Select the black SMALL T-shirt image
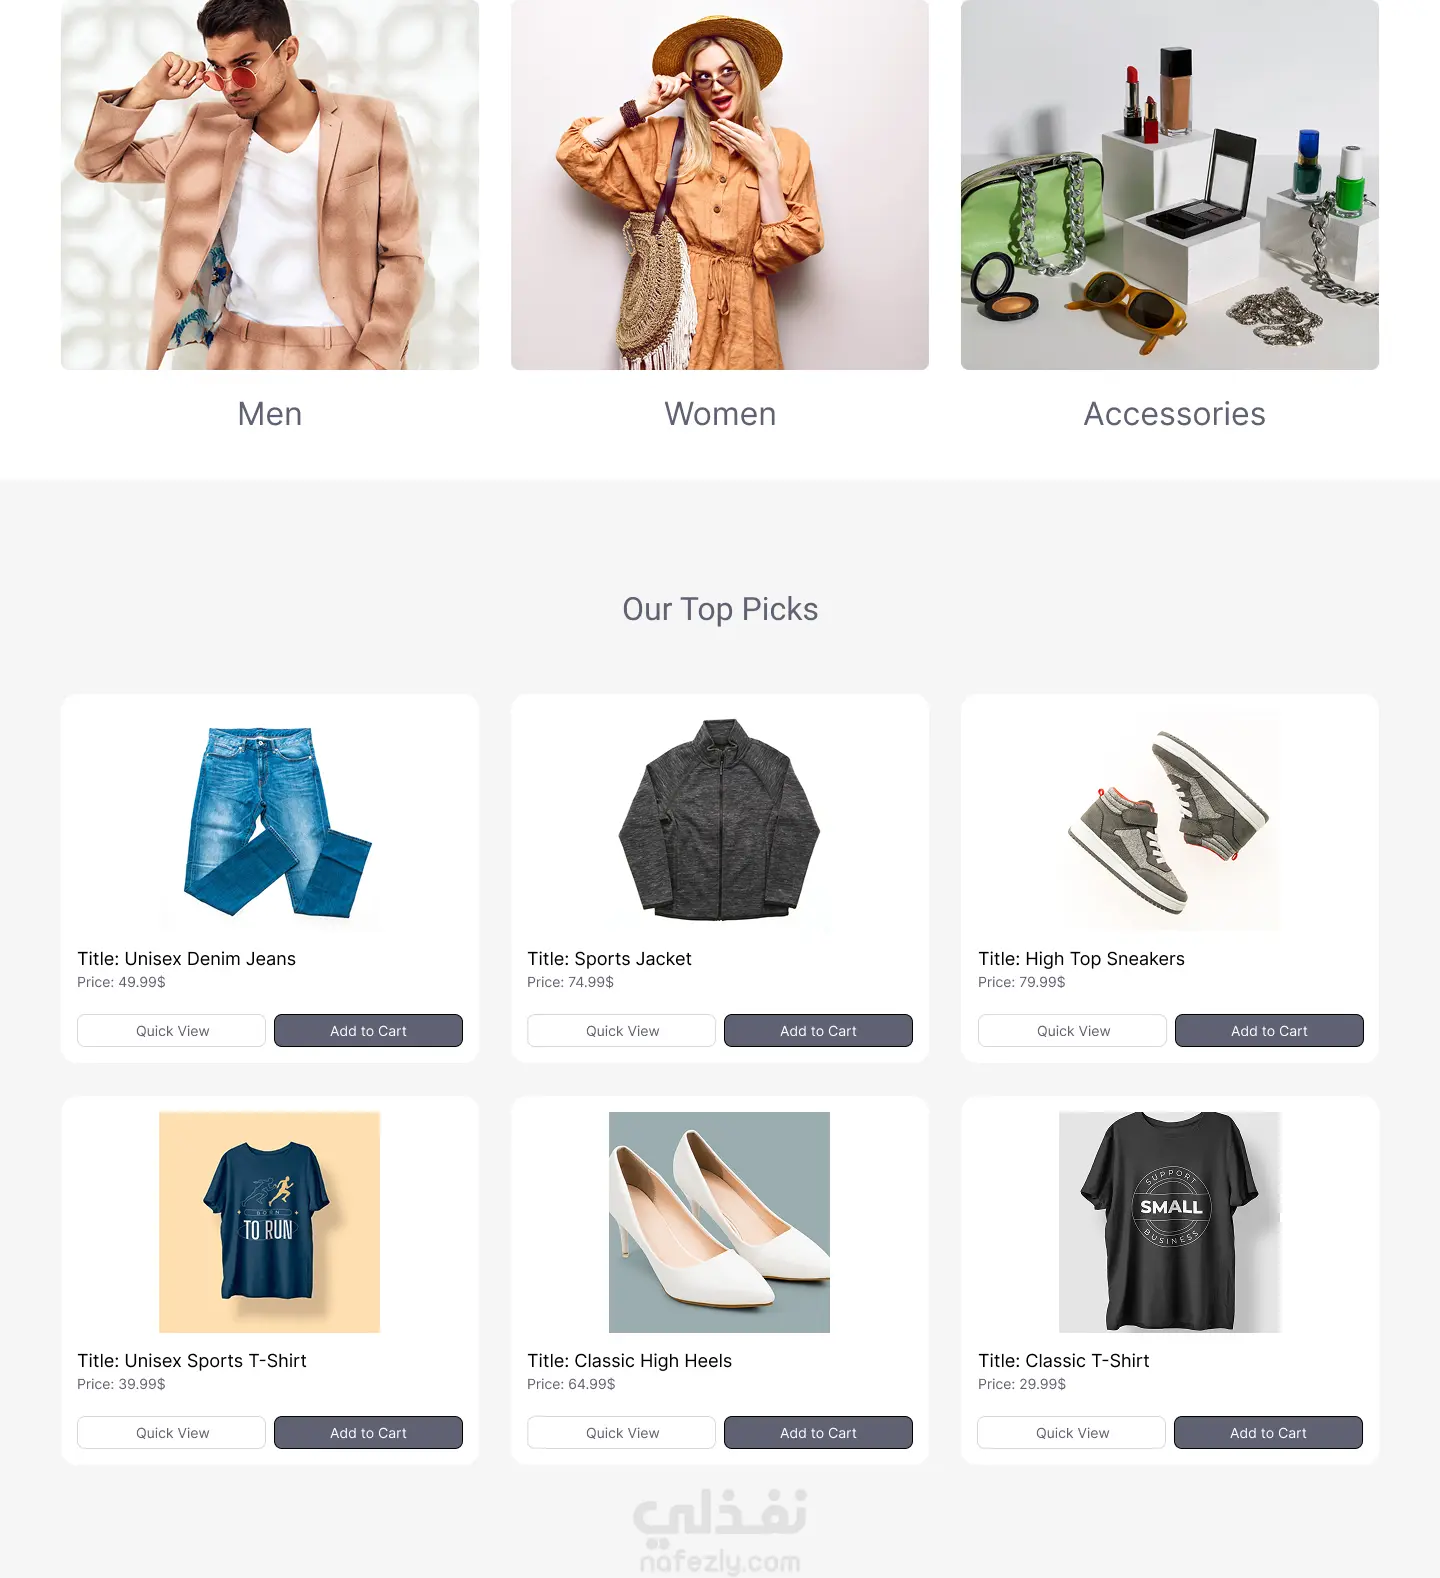The height and width of the screenshot is (1578, 1440). 1170,1222
